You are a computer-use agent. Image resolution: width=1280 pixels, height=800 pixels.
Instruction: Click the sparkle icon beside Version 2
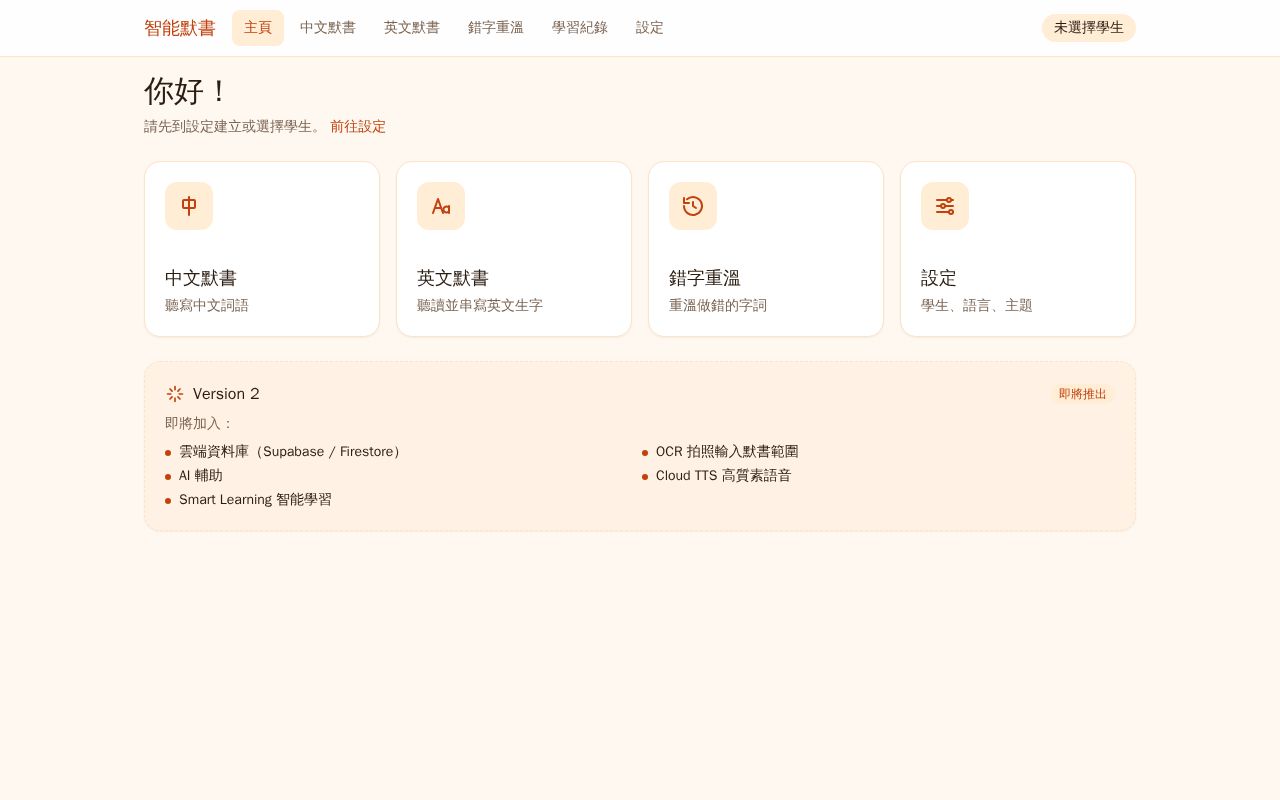click(175, 394)
